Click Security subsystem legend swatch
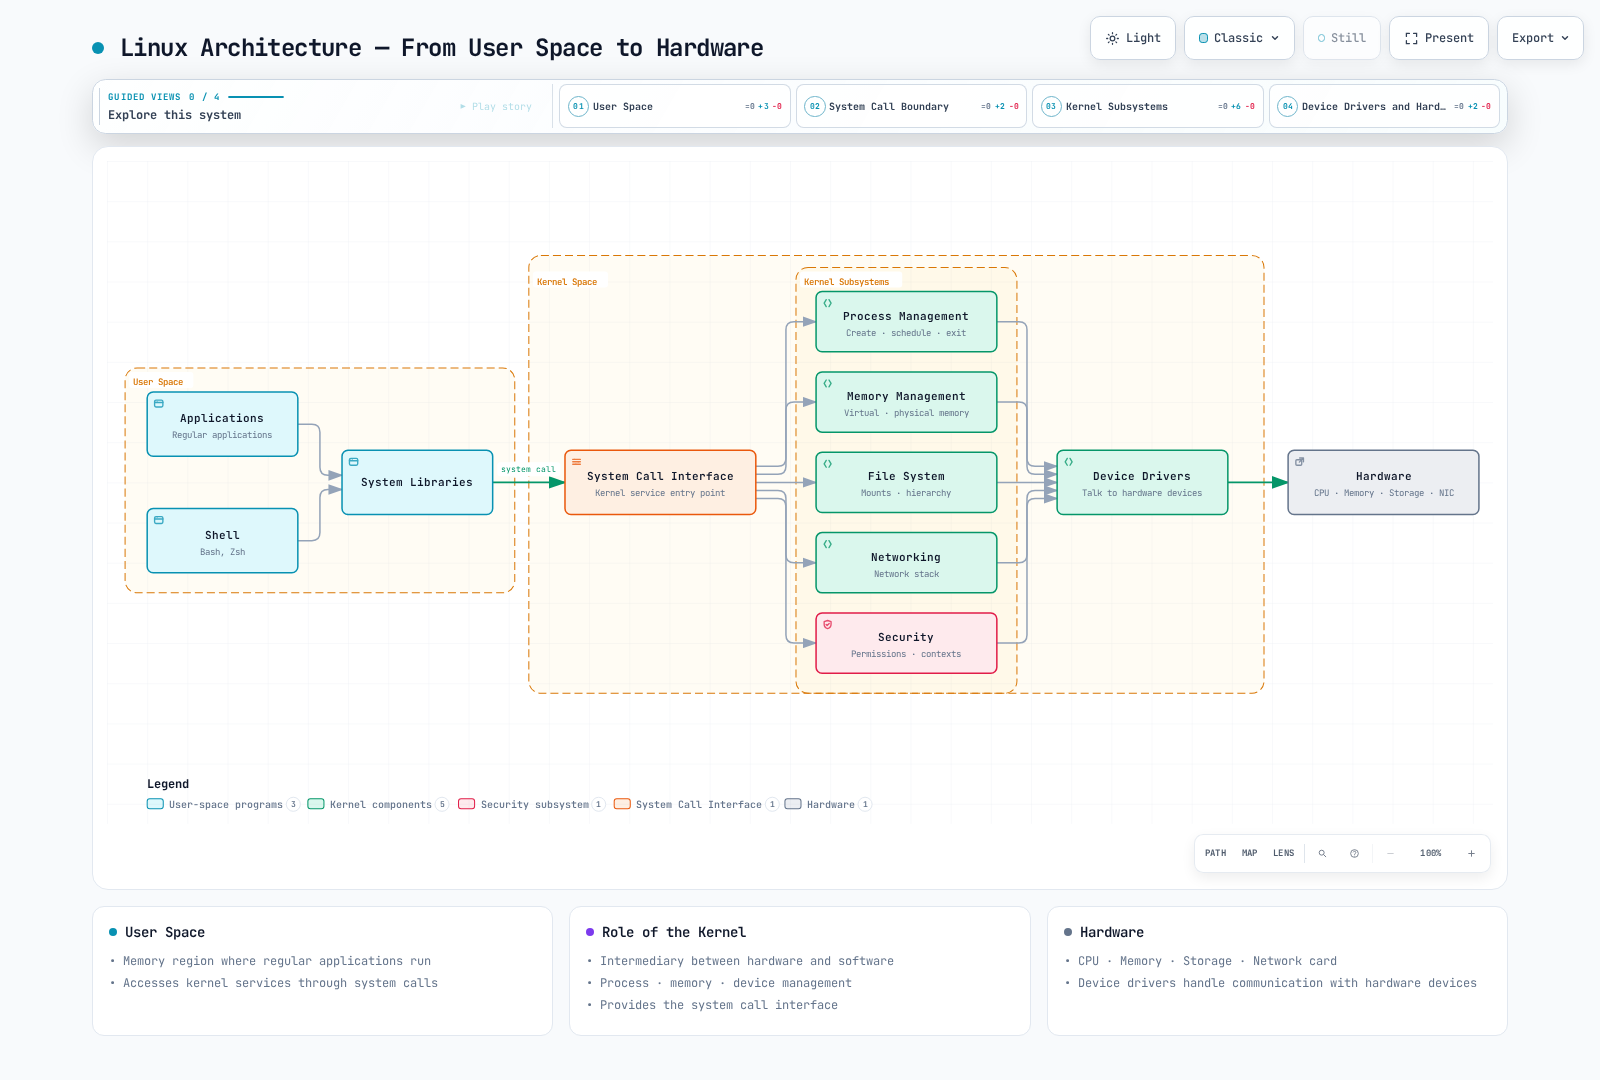Image resolution: width=1600 pixels, height=1080 pixels. point(467,804)
